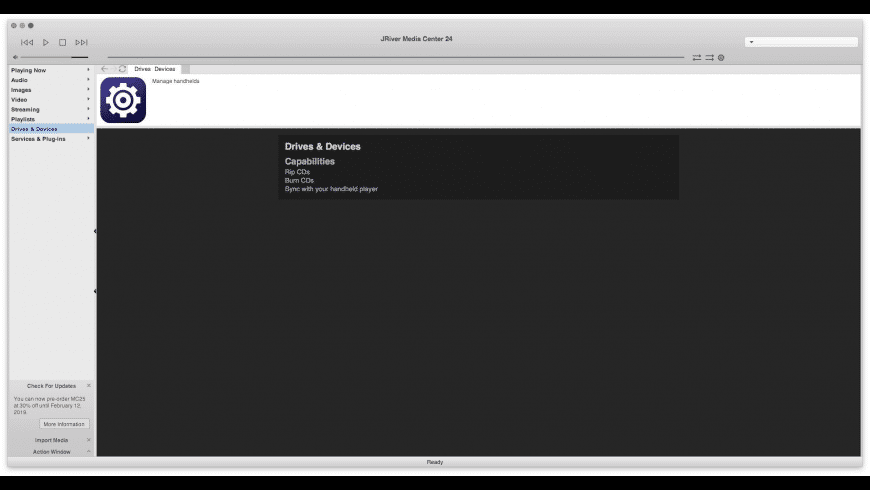Expand the Playing Now arrow

[x=88, y=70]
